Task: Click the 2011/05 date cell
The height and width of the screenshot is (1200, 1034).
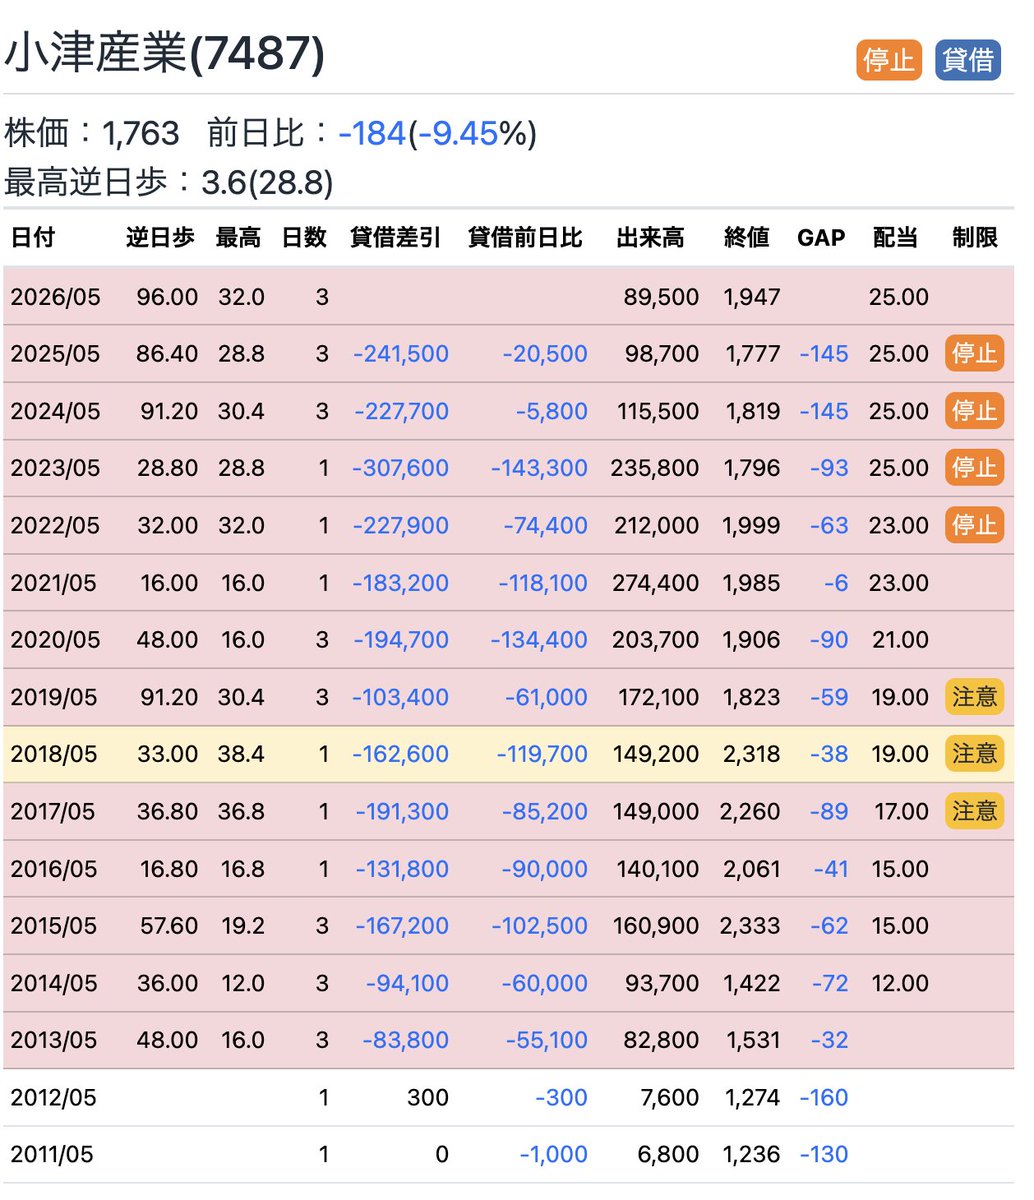Action: [x=52, y=1154]
